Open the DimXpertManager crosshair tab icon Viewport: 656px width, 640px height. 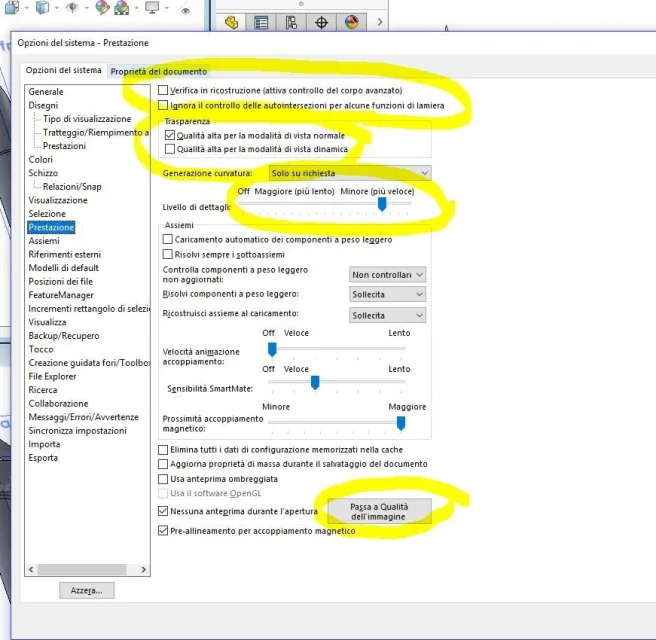click(x=321, y=22)
